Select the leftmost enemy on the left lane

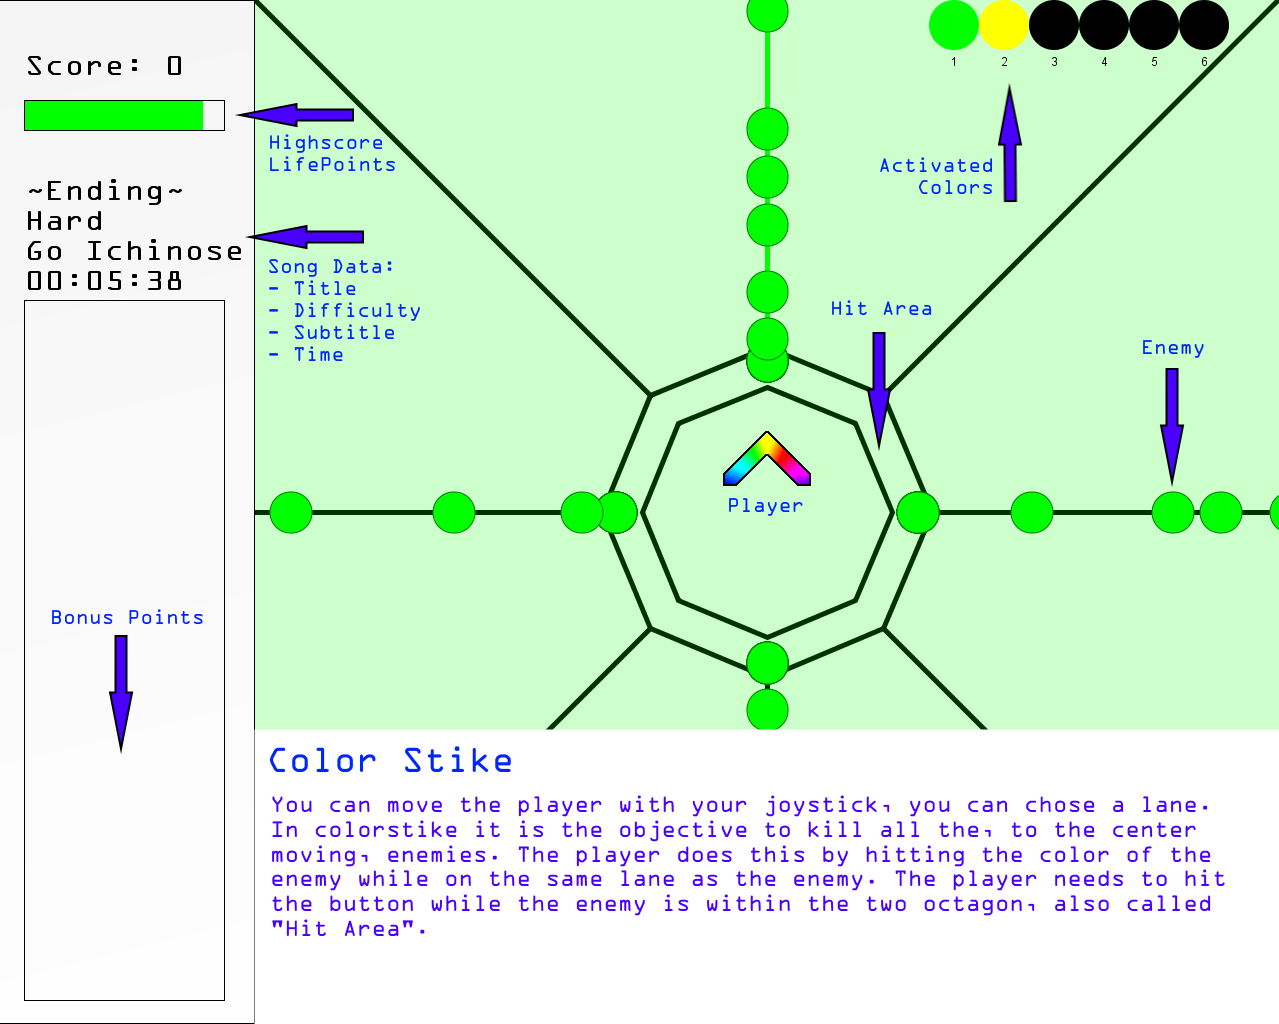click(x=291, y=513)
